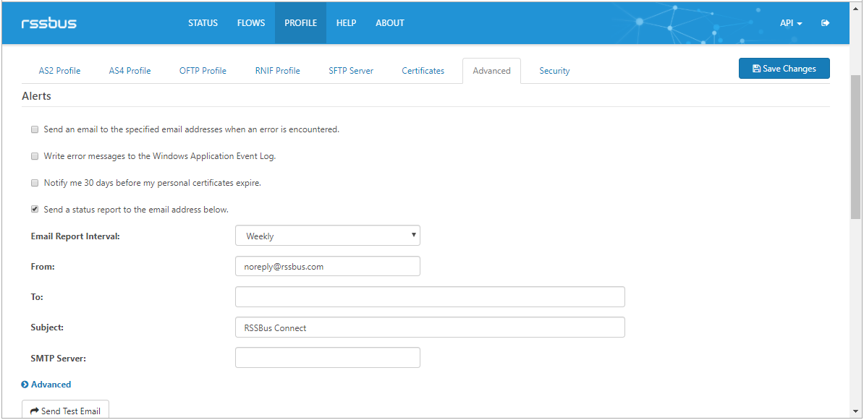Screen dimensions: 864x420
Task: Open the Email Report Interval dropdown
Action: pos(328,235)
